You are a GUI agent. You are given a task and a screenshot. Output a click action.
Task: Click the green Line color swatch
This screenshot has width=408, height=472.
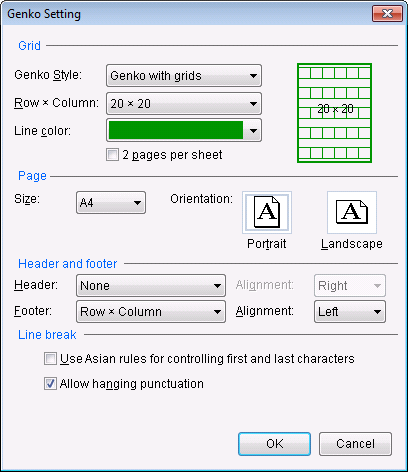coord(176,130)
